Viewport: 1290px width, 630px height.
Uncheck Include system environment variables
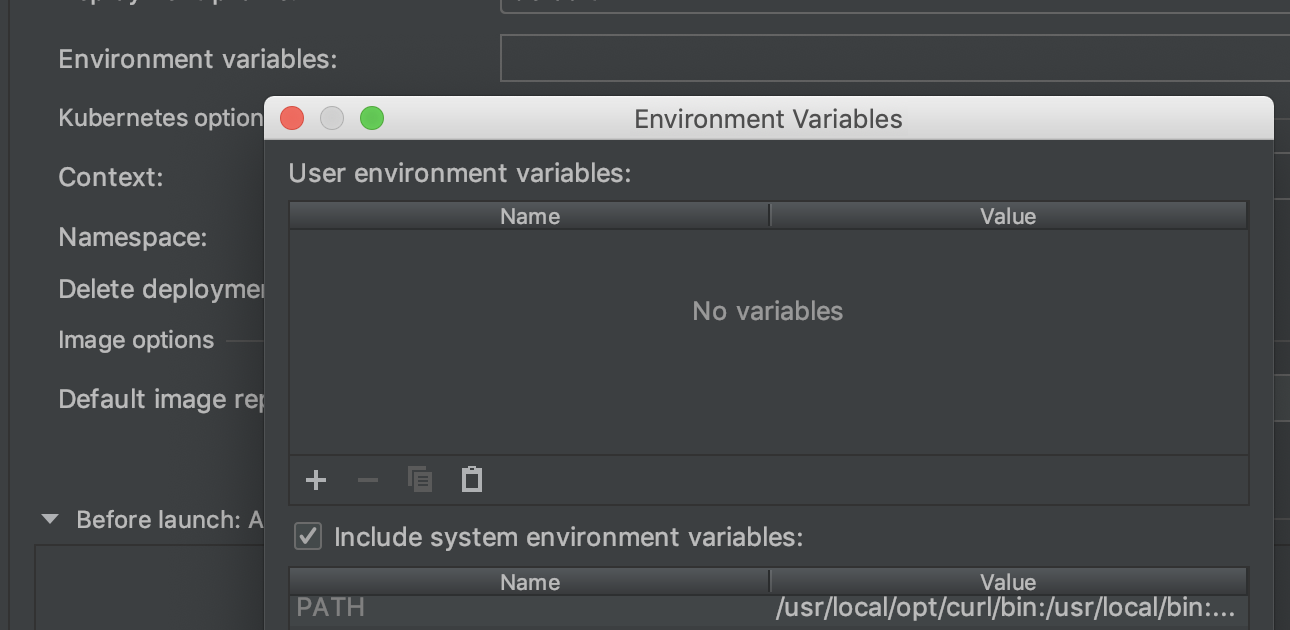pos(307,536)
